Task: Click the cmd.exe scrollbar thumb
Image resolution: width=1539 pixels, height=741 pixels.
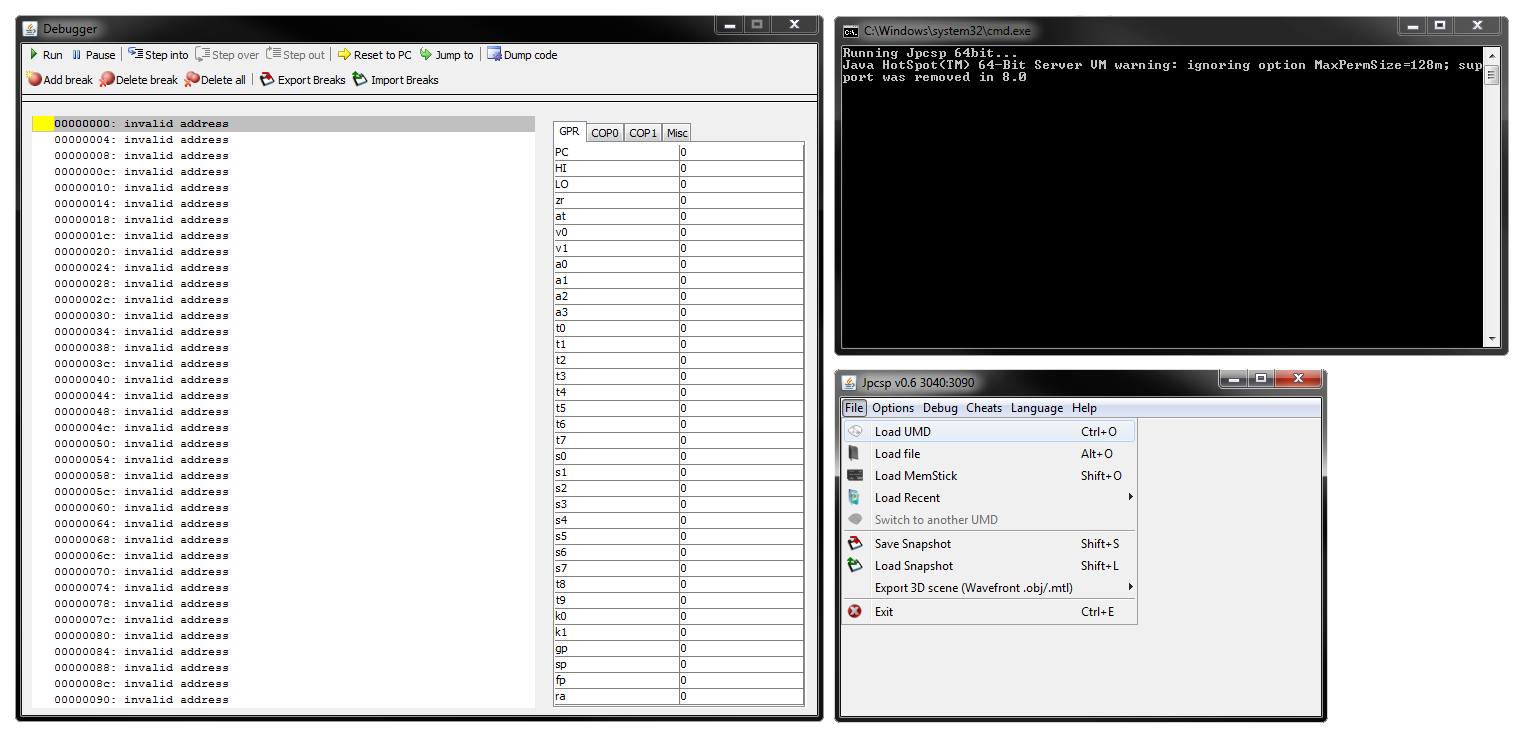Action: [x=1491, y=76]
